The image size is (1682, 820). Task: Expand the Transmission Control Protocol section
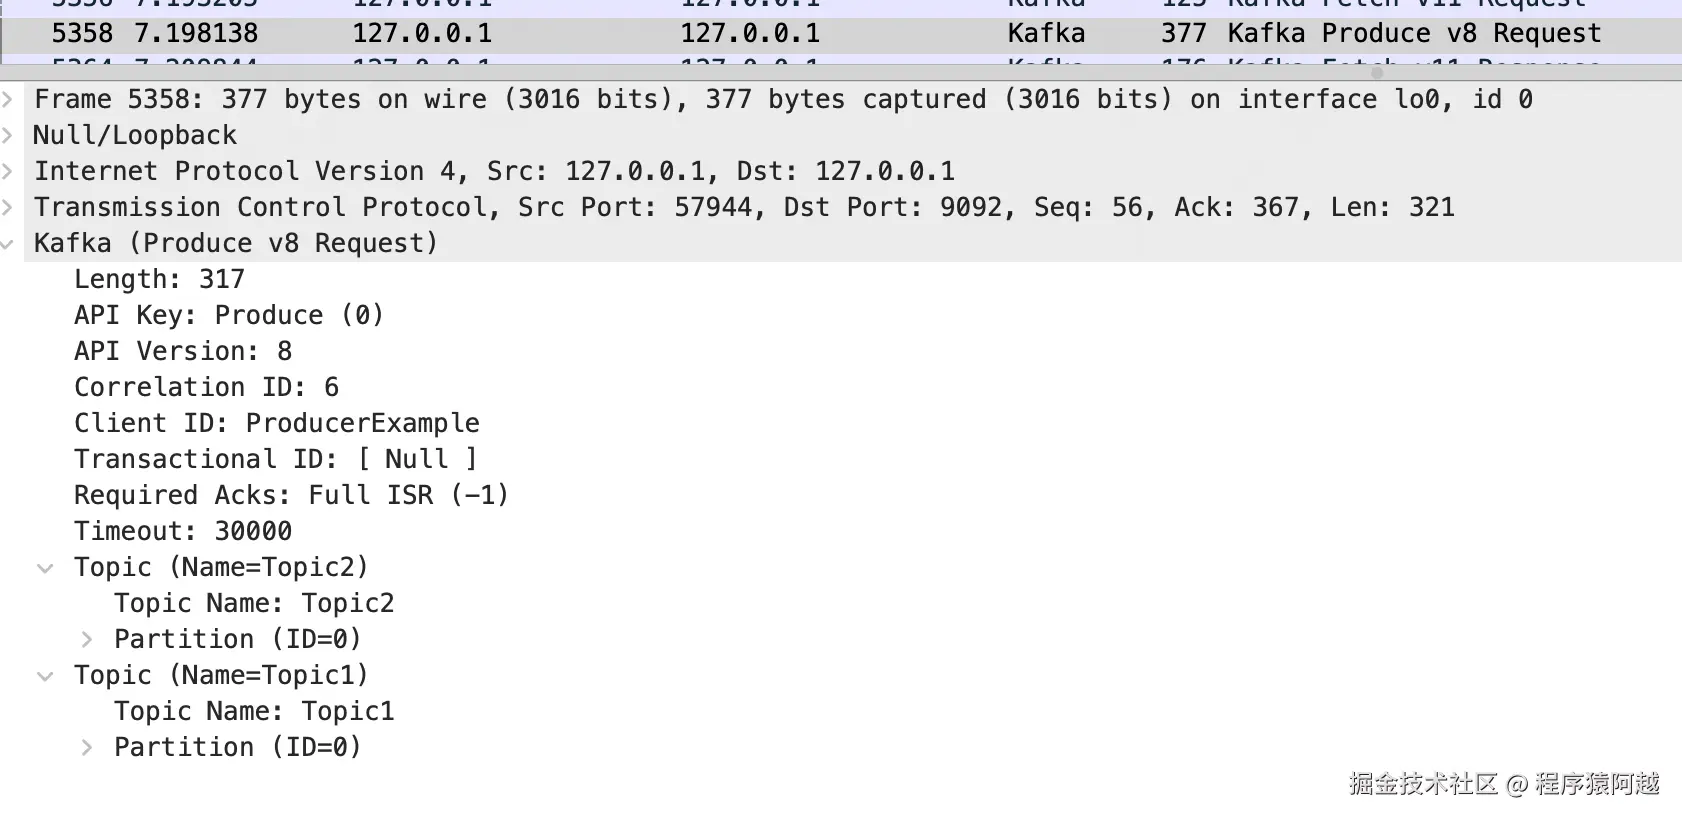(x=8, y=207)
